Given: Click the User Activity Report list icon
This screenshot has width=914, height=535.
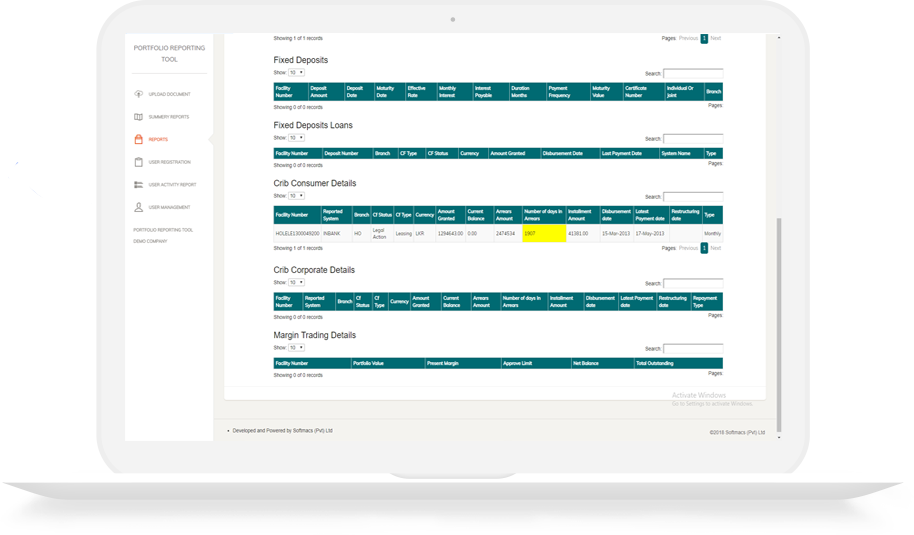Looking at the screenshot, I should click(138, 185).
